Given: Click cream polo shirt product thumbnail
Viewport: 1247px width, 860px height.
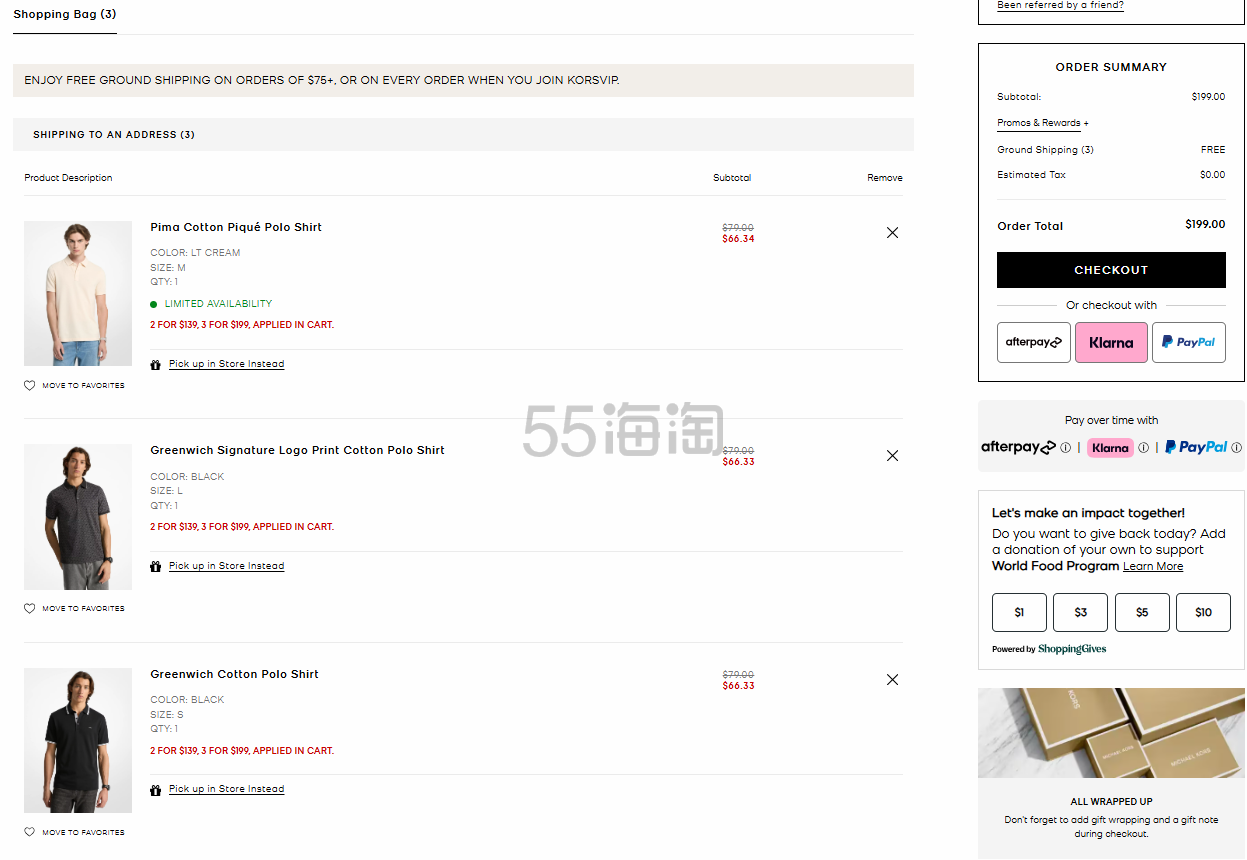Looking at the screenshot, I should coord(78,294).
